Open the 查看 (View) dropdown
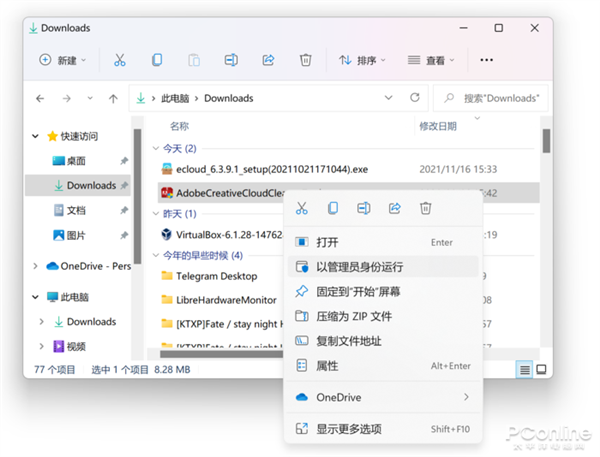 (x=431, y=60)
